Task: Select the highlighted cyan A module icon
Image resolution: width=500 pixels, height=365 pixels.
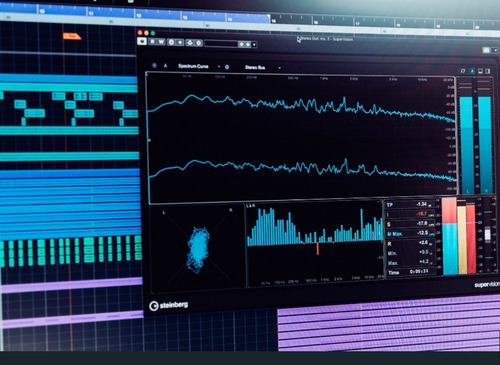Action: (x=472, y=71)
